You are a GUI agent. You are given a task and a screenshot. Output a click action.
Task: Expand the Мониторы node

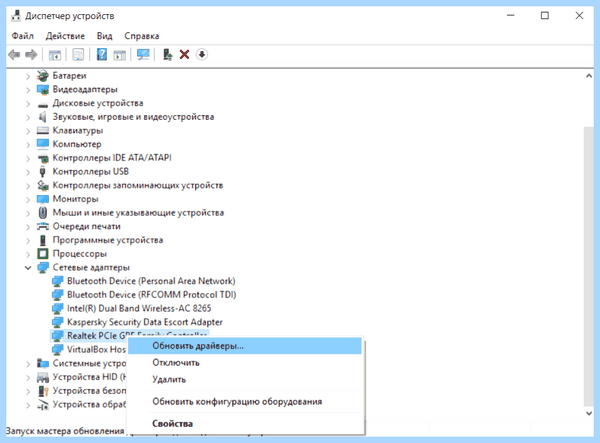click(28, 200)
